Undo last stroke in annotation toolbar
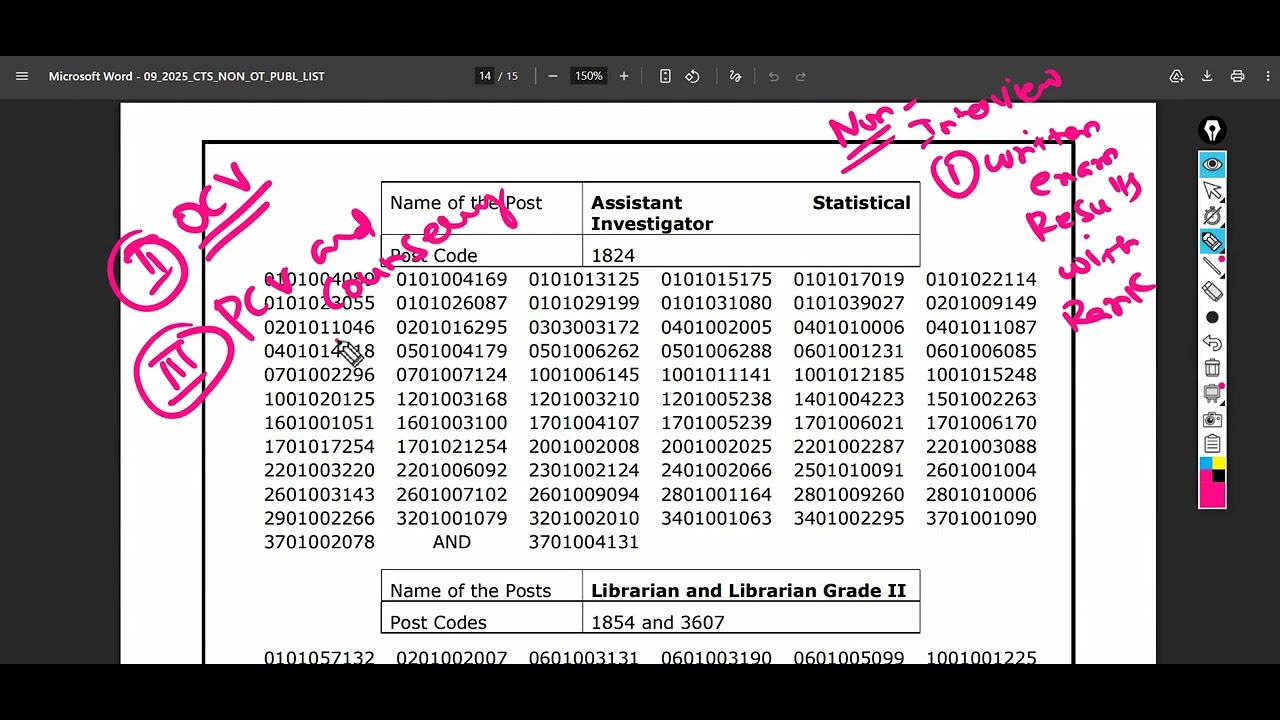1280x720 pixels. click(x=1212, y=343)
